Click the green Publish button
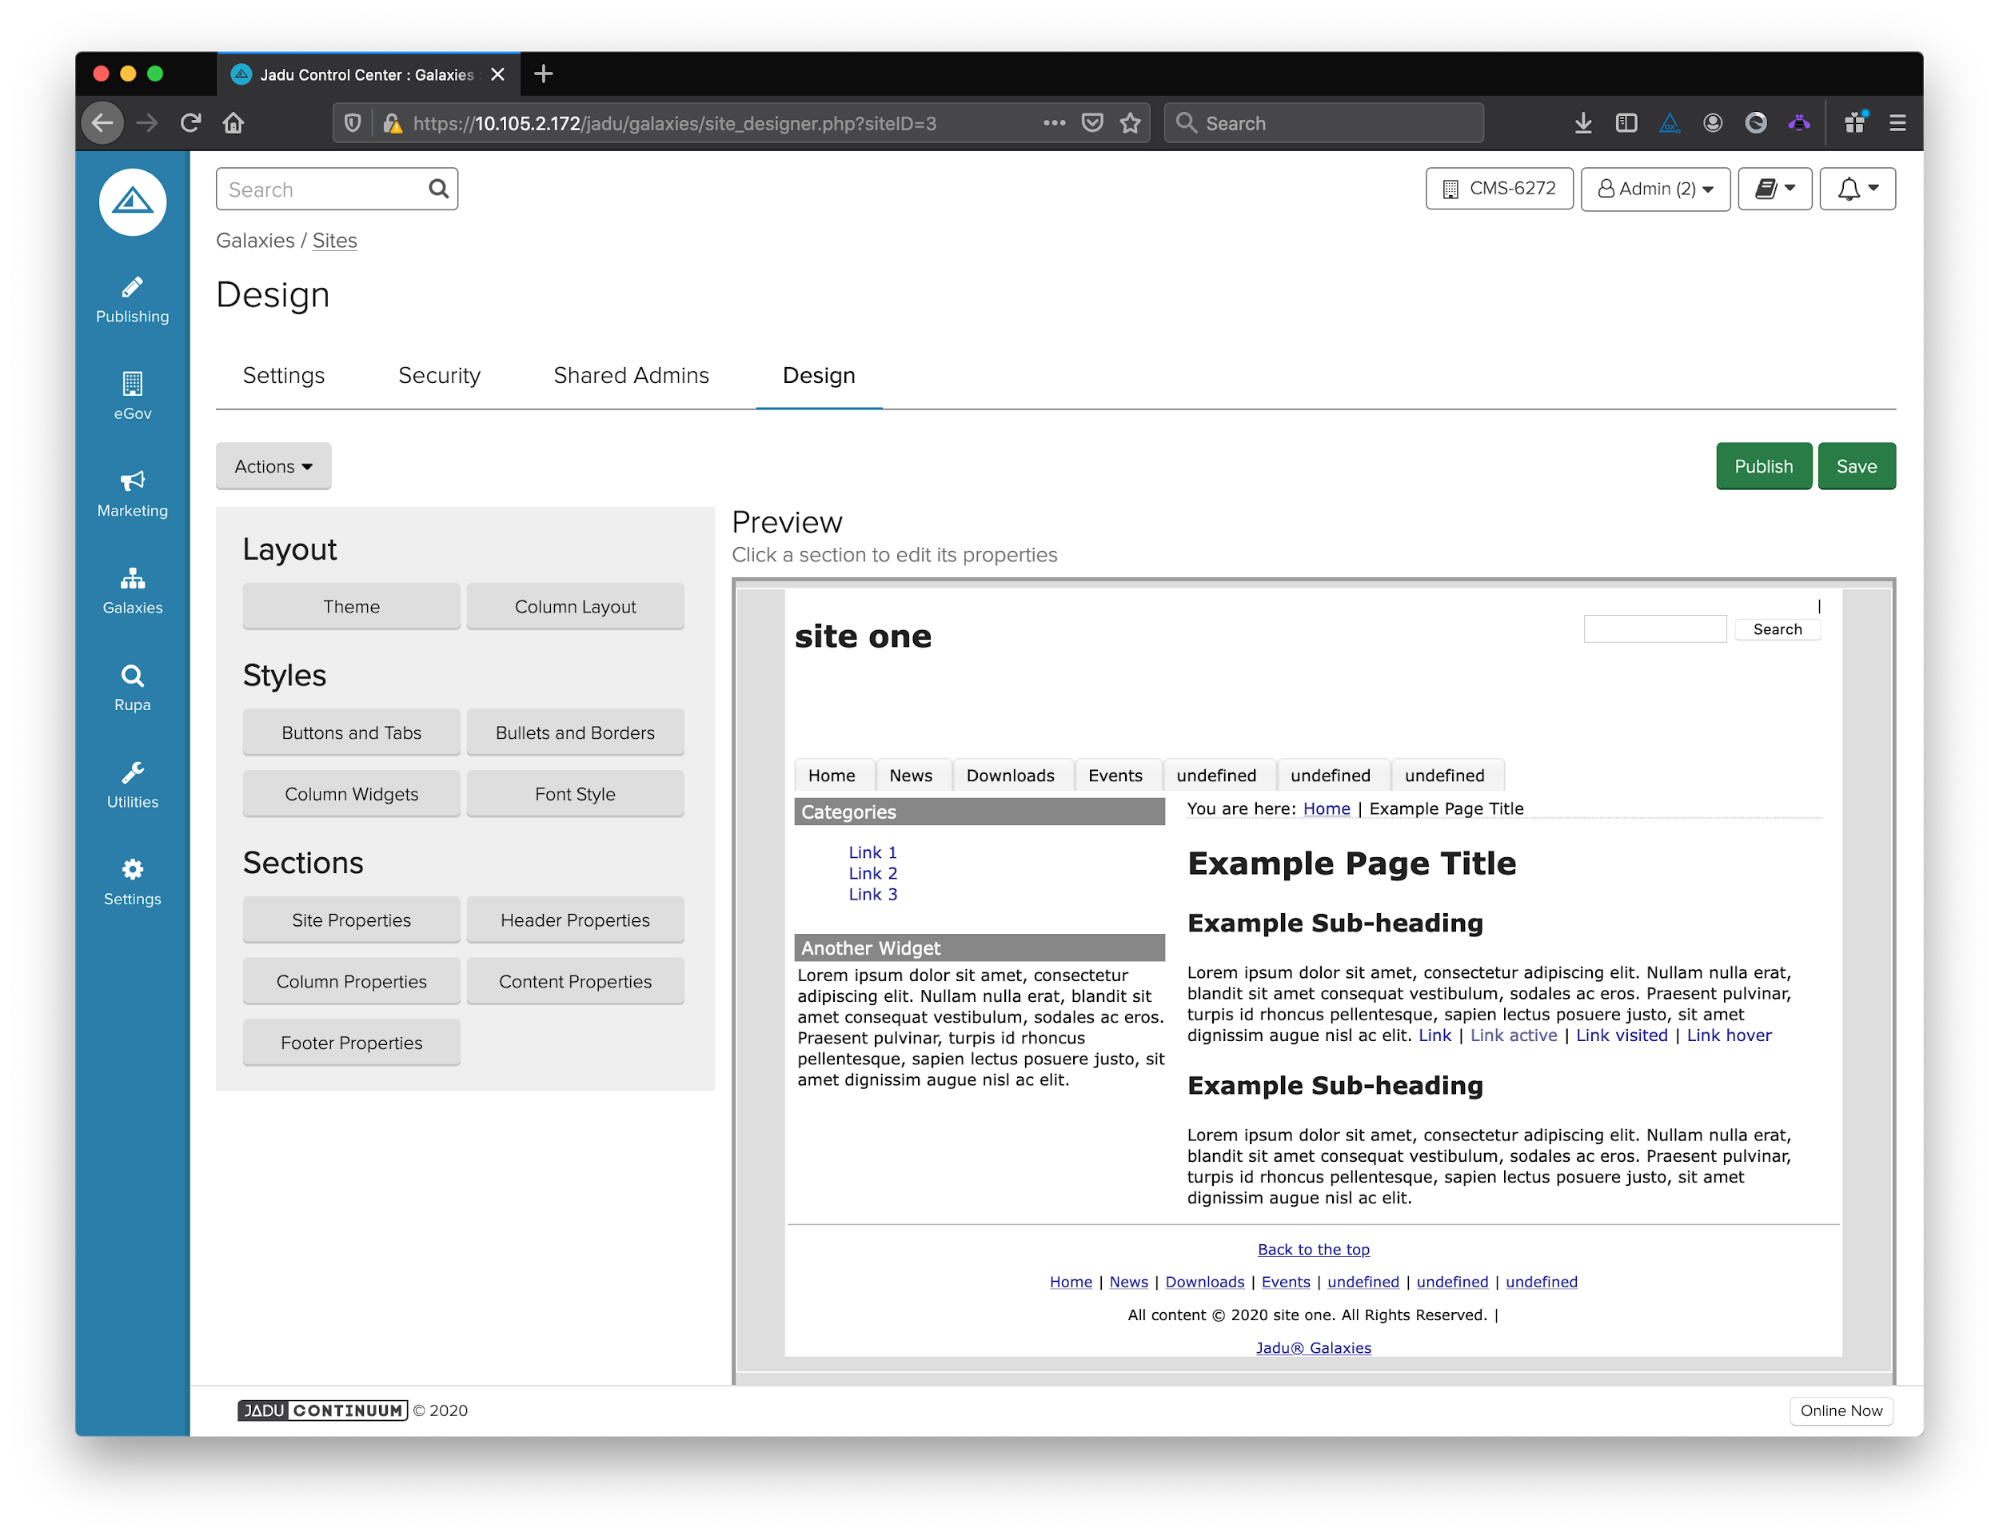Screen dimensions: 1999x1537 click(x=1763, y=467)
